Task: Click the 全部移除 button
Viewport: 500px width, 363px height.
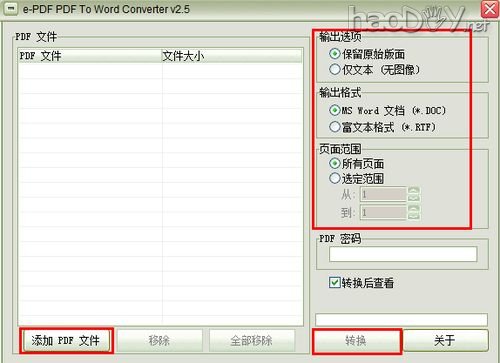Action: coord(252,340)
